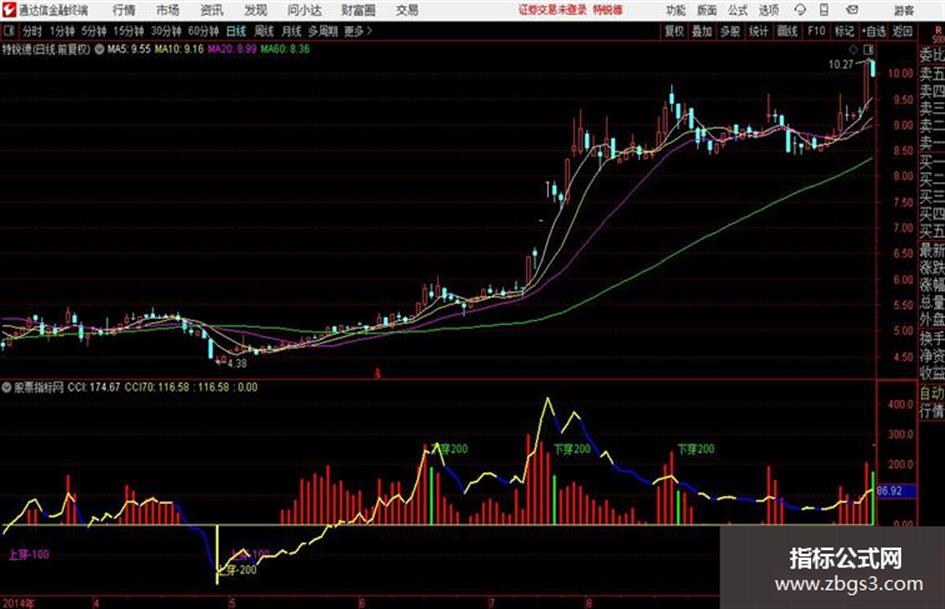The image size is (945, 609).
Task: Click the 特锐德(日线,前复权) chart title
Action: tap(46, 49)
